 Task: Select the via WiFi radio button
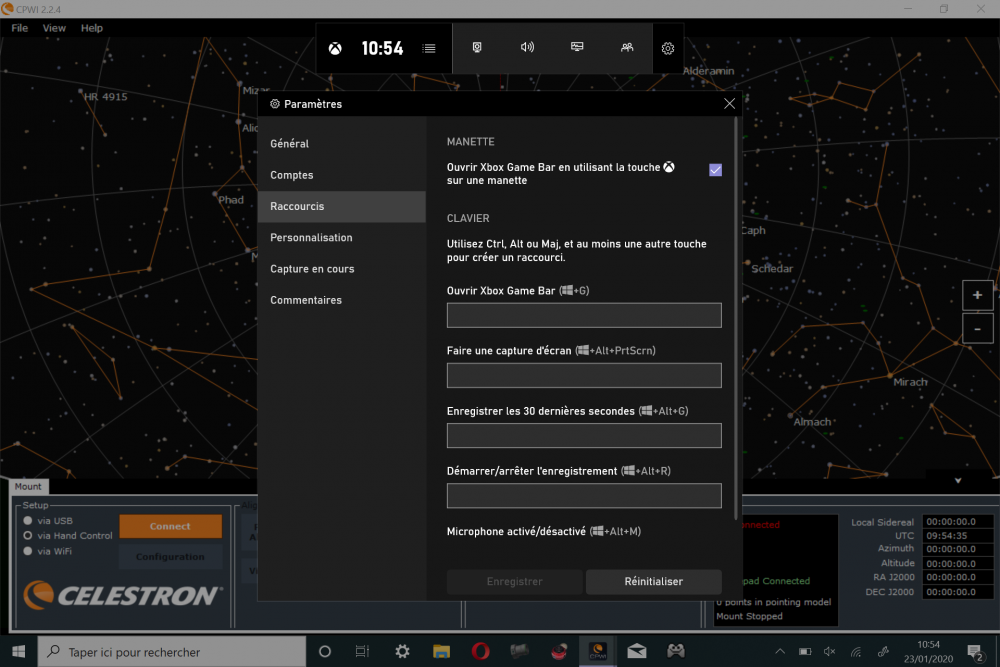point(29,551)
